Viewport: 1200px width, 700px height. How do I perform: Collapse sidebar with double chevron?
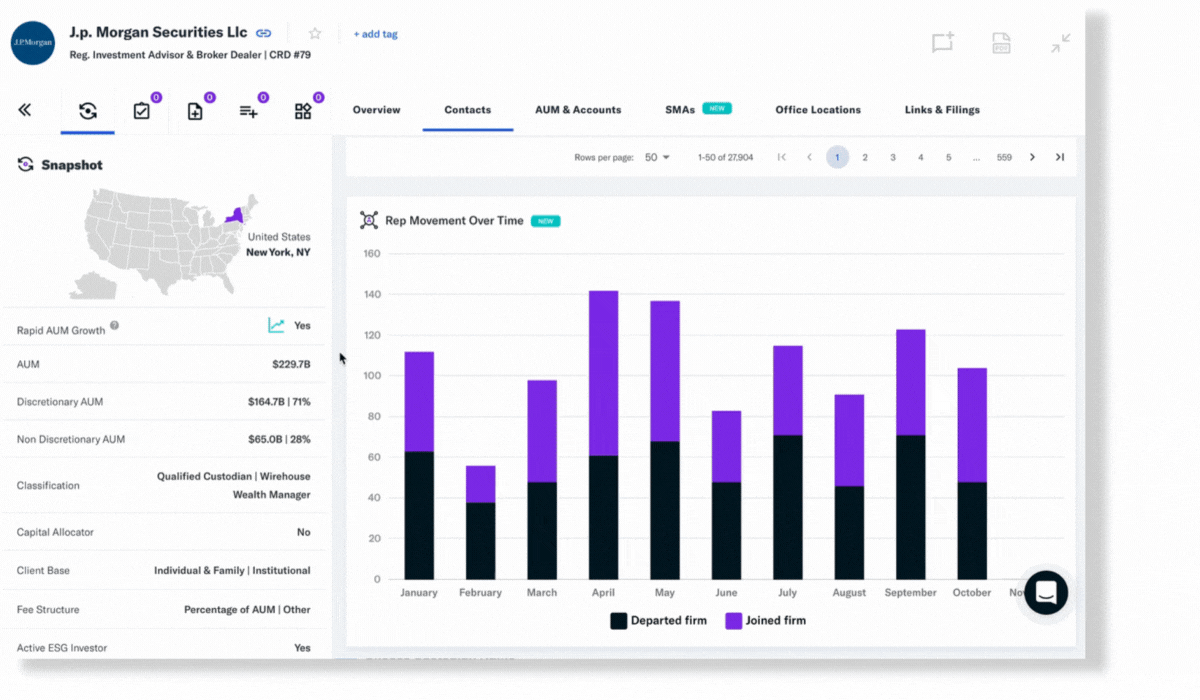pyautogui.click(x=25, y=110)
